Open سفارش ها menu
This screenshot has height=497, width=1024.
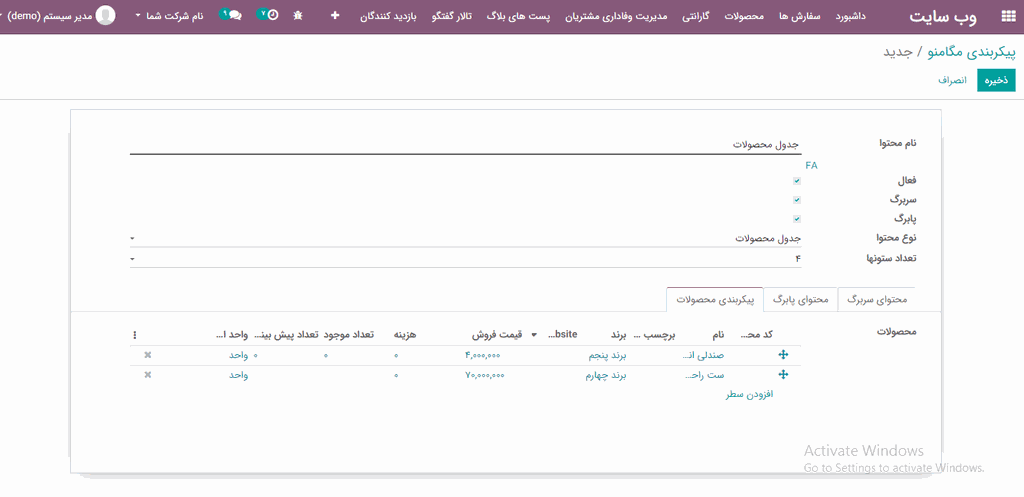800,14
